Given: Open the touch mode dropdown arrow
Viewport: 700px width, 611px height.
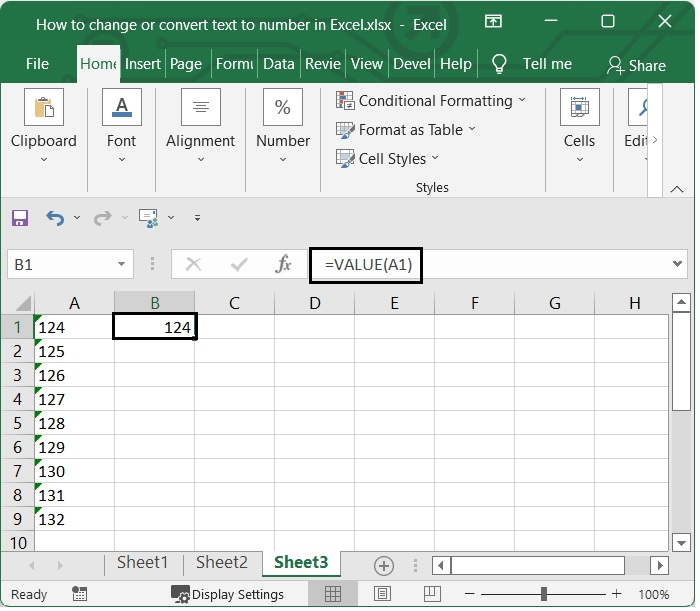Looking at the screenshot, I should pos(171,218).
